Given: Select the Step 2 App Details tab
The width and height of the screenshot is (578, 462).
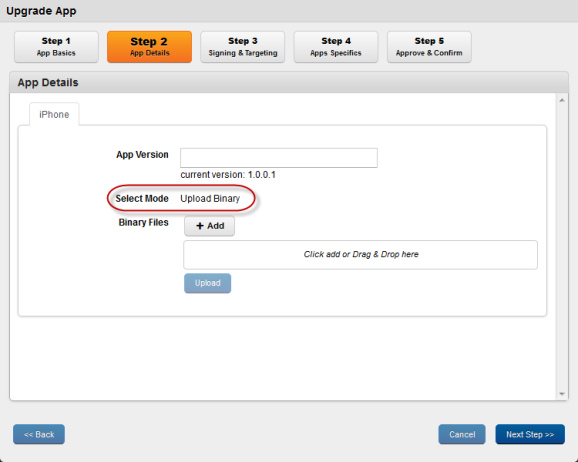Looking at the screenshot, I should (149, 47).
